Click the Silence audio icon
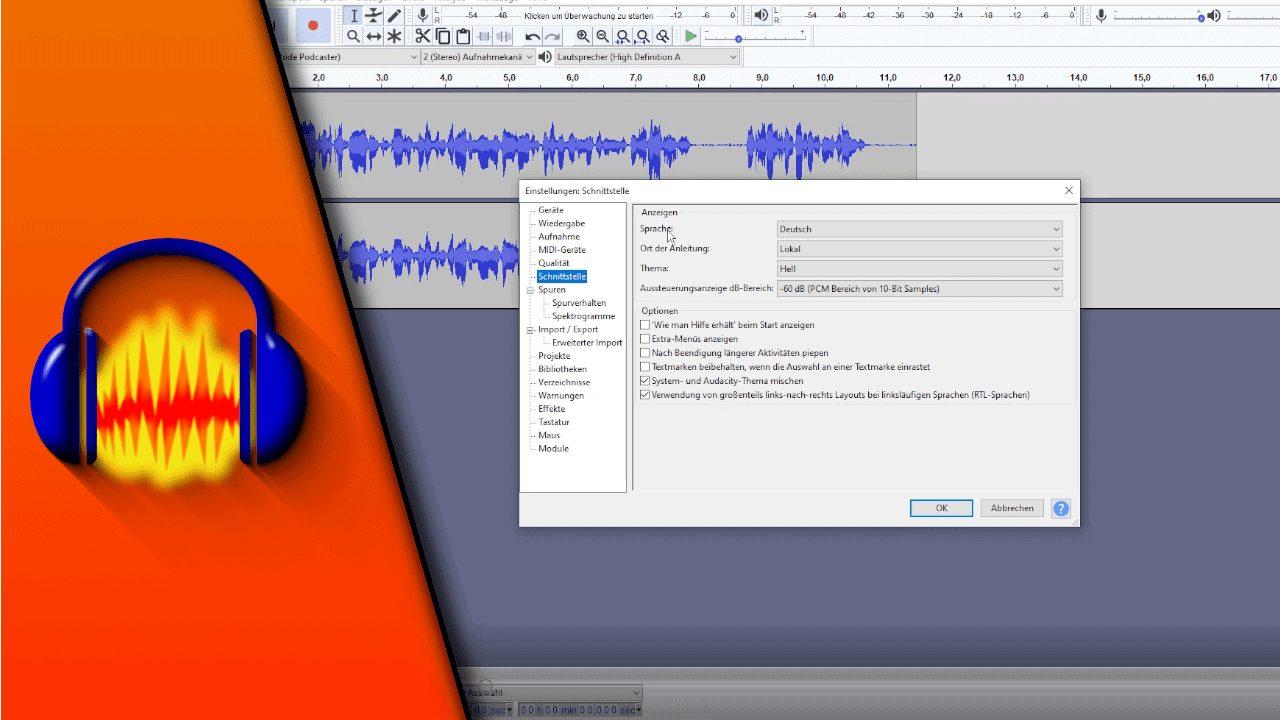Image resolution: width=1280 pixels, height=720 pixels. [x=504, y=36]
